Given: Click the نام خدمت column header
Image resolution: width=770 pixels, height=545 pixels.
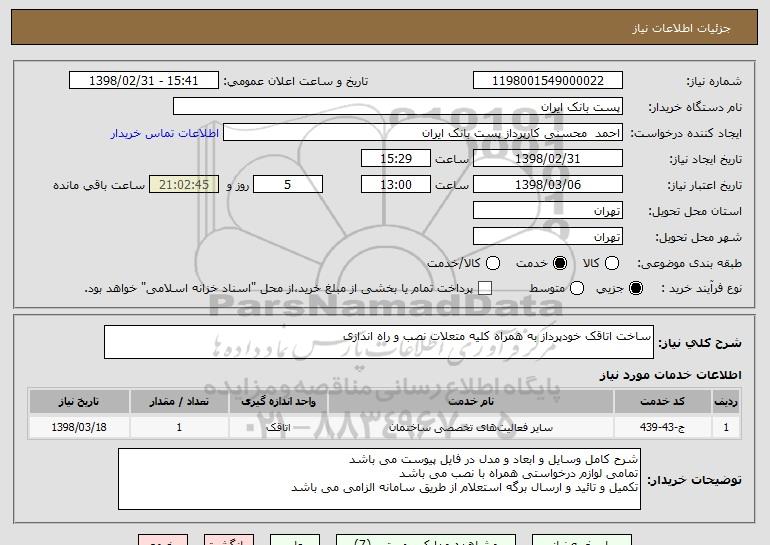Looking at the screenshot, I should [x=471, y=402].
